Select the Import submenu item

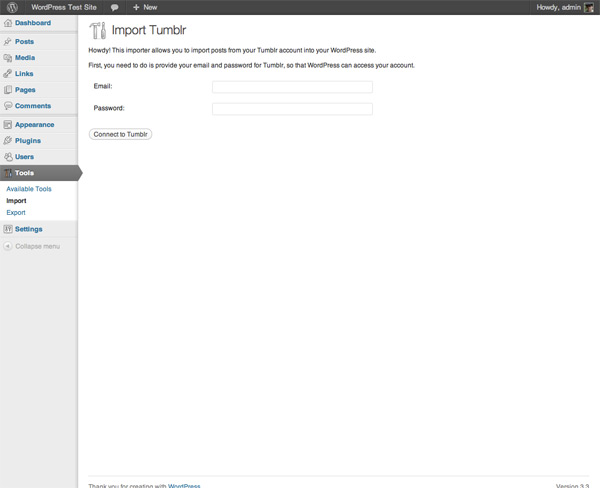pos(16,201)
